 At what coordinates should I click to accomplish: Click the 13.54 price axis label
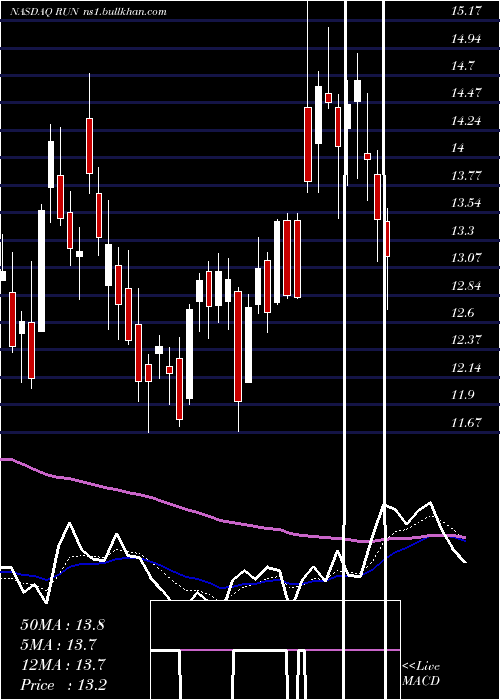[466, 203]
